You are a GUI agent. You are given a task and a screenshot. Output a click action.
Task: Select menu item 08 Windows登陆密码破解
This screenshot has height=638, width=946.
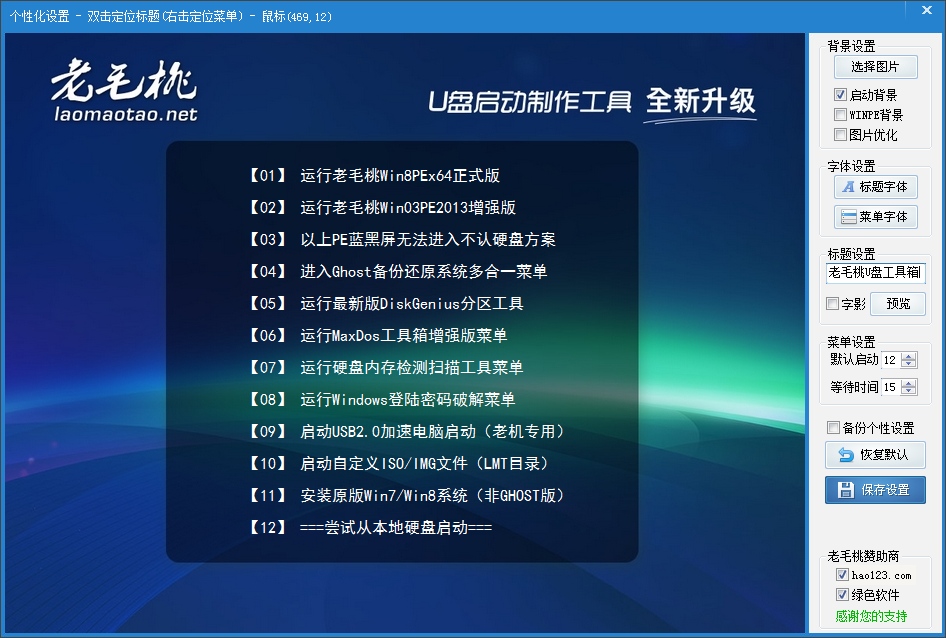(x=381, y=400)
